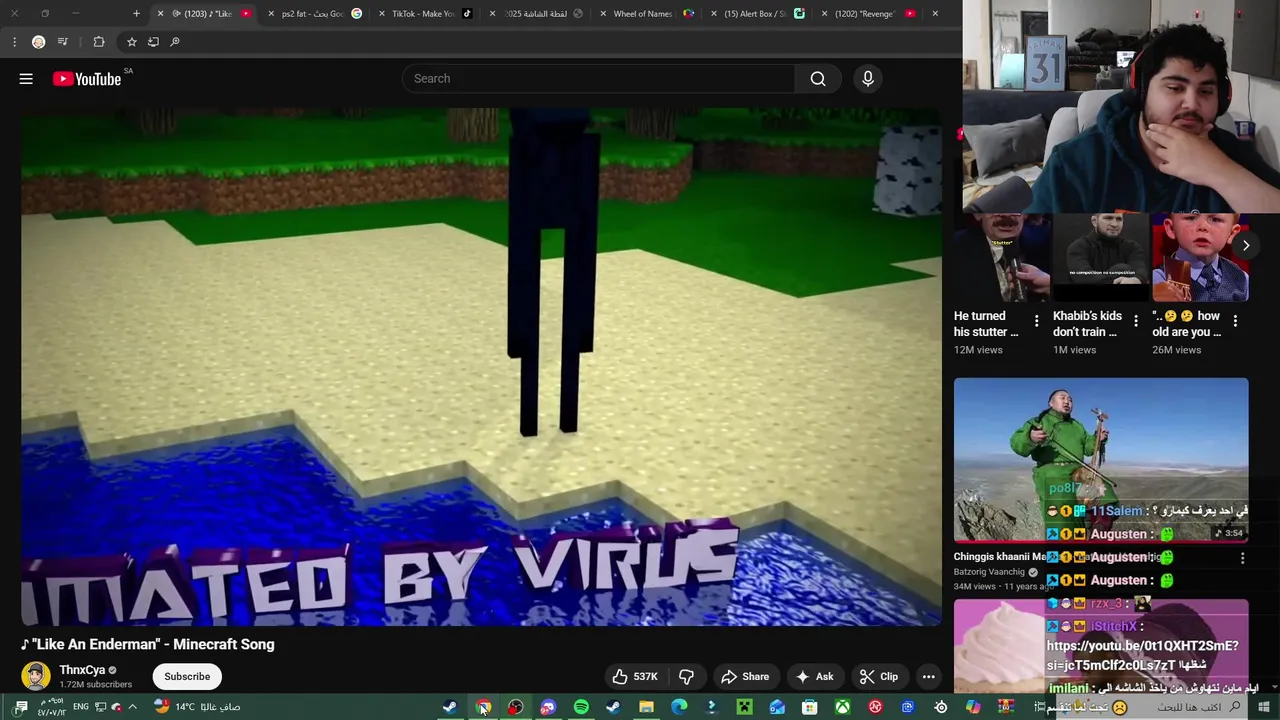Open the browser profile avatar

click(x=38, y=42)
